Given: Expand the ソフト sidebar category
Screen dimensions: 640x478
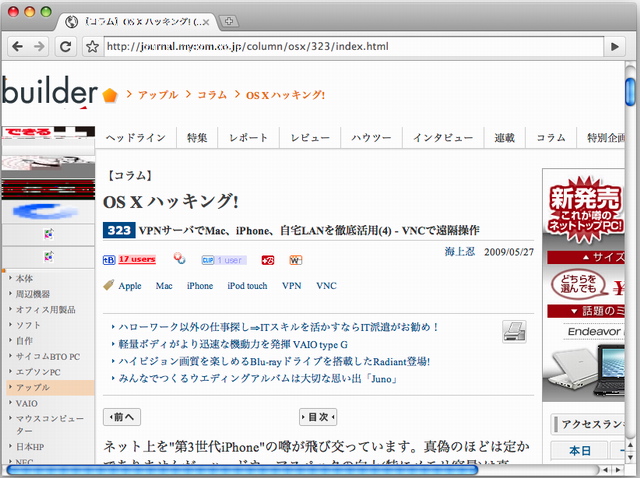Looking at the screenshot, I should (x=28, y=325).
